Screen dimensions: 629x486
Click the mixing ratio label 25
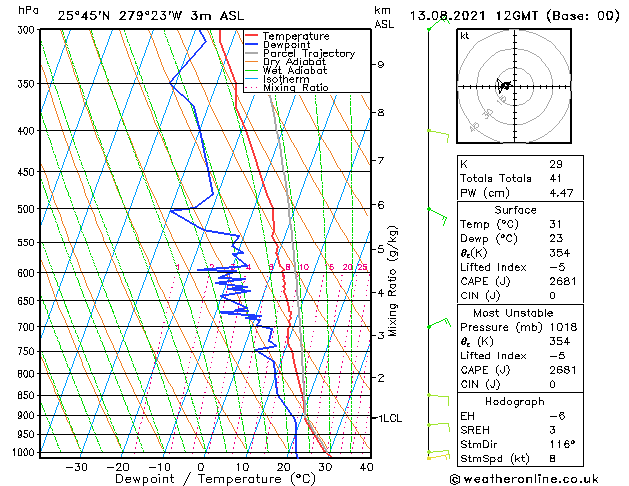pyautogui.click(x=362, y=267)
